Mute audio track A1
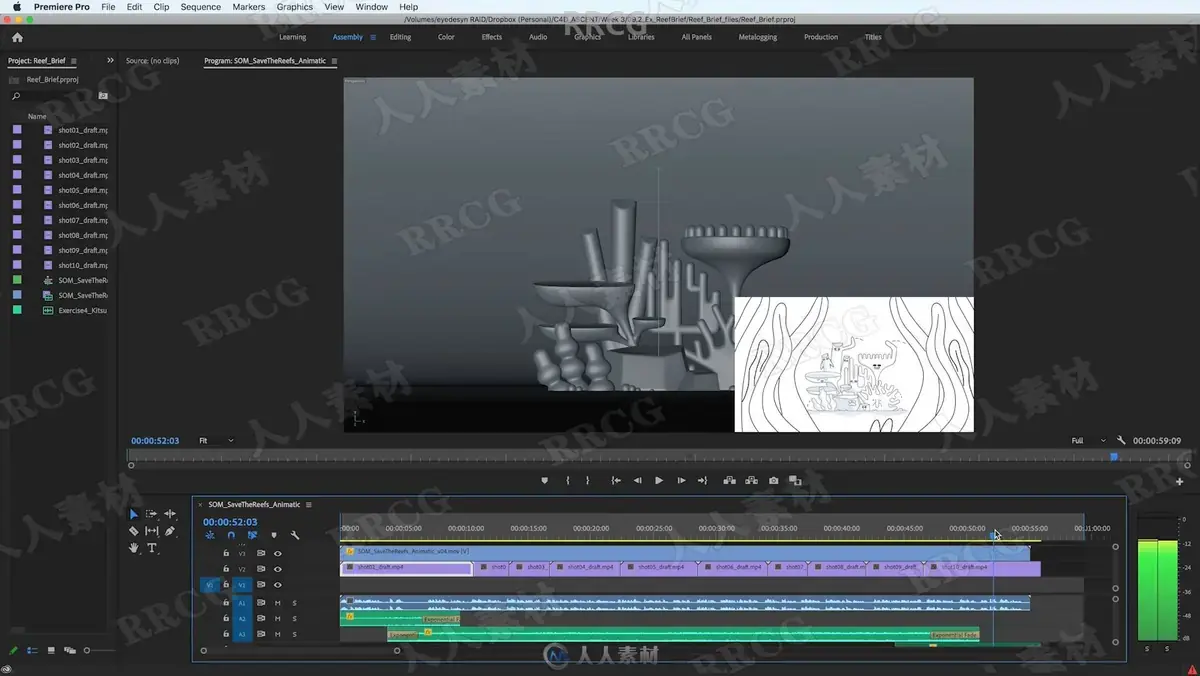Screen dimensions: 1200x676 (277, 603)
